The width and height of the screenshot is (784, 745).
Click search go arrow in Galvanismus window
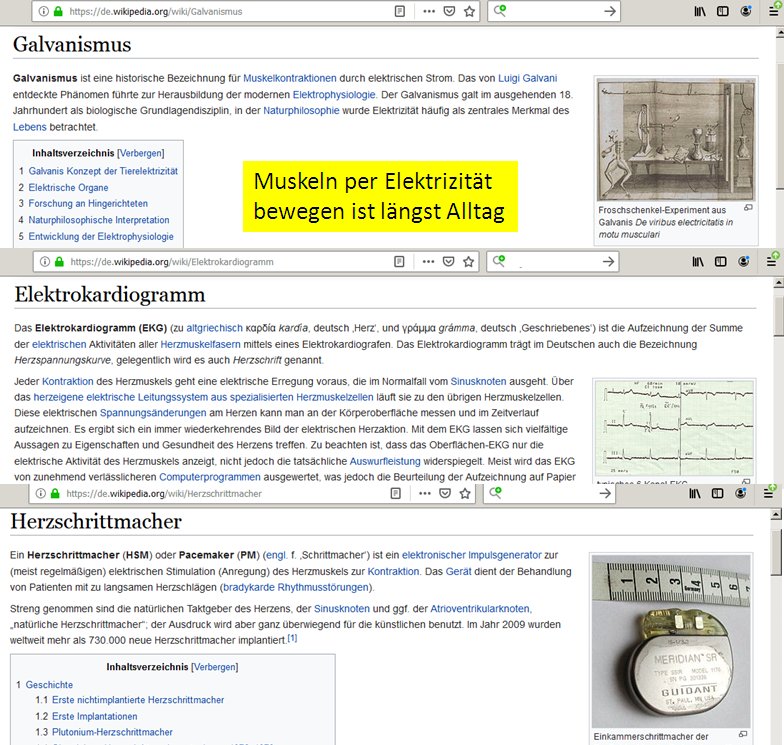click(610, 11)
